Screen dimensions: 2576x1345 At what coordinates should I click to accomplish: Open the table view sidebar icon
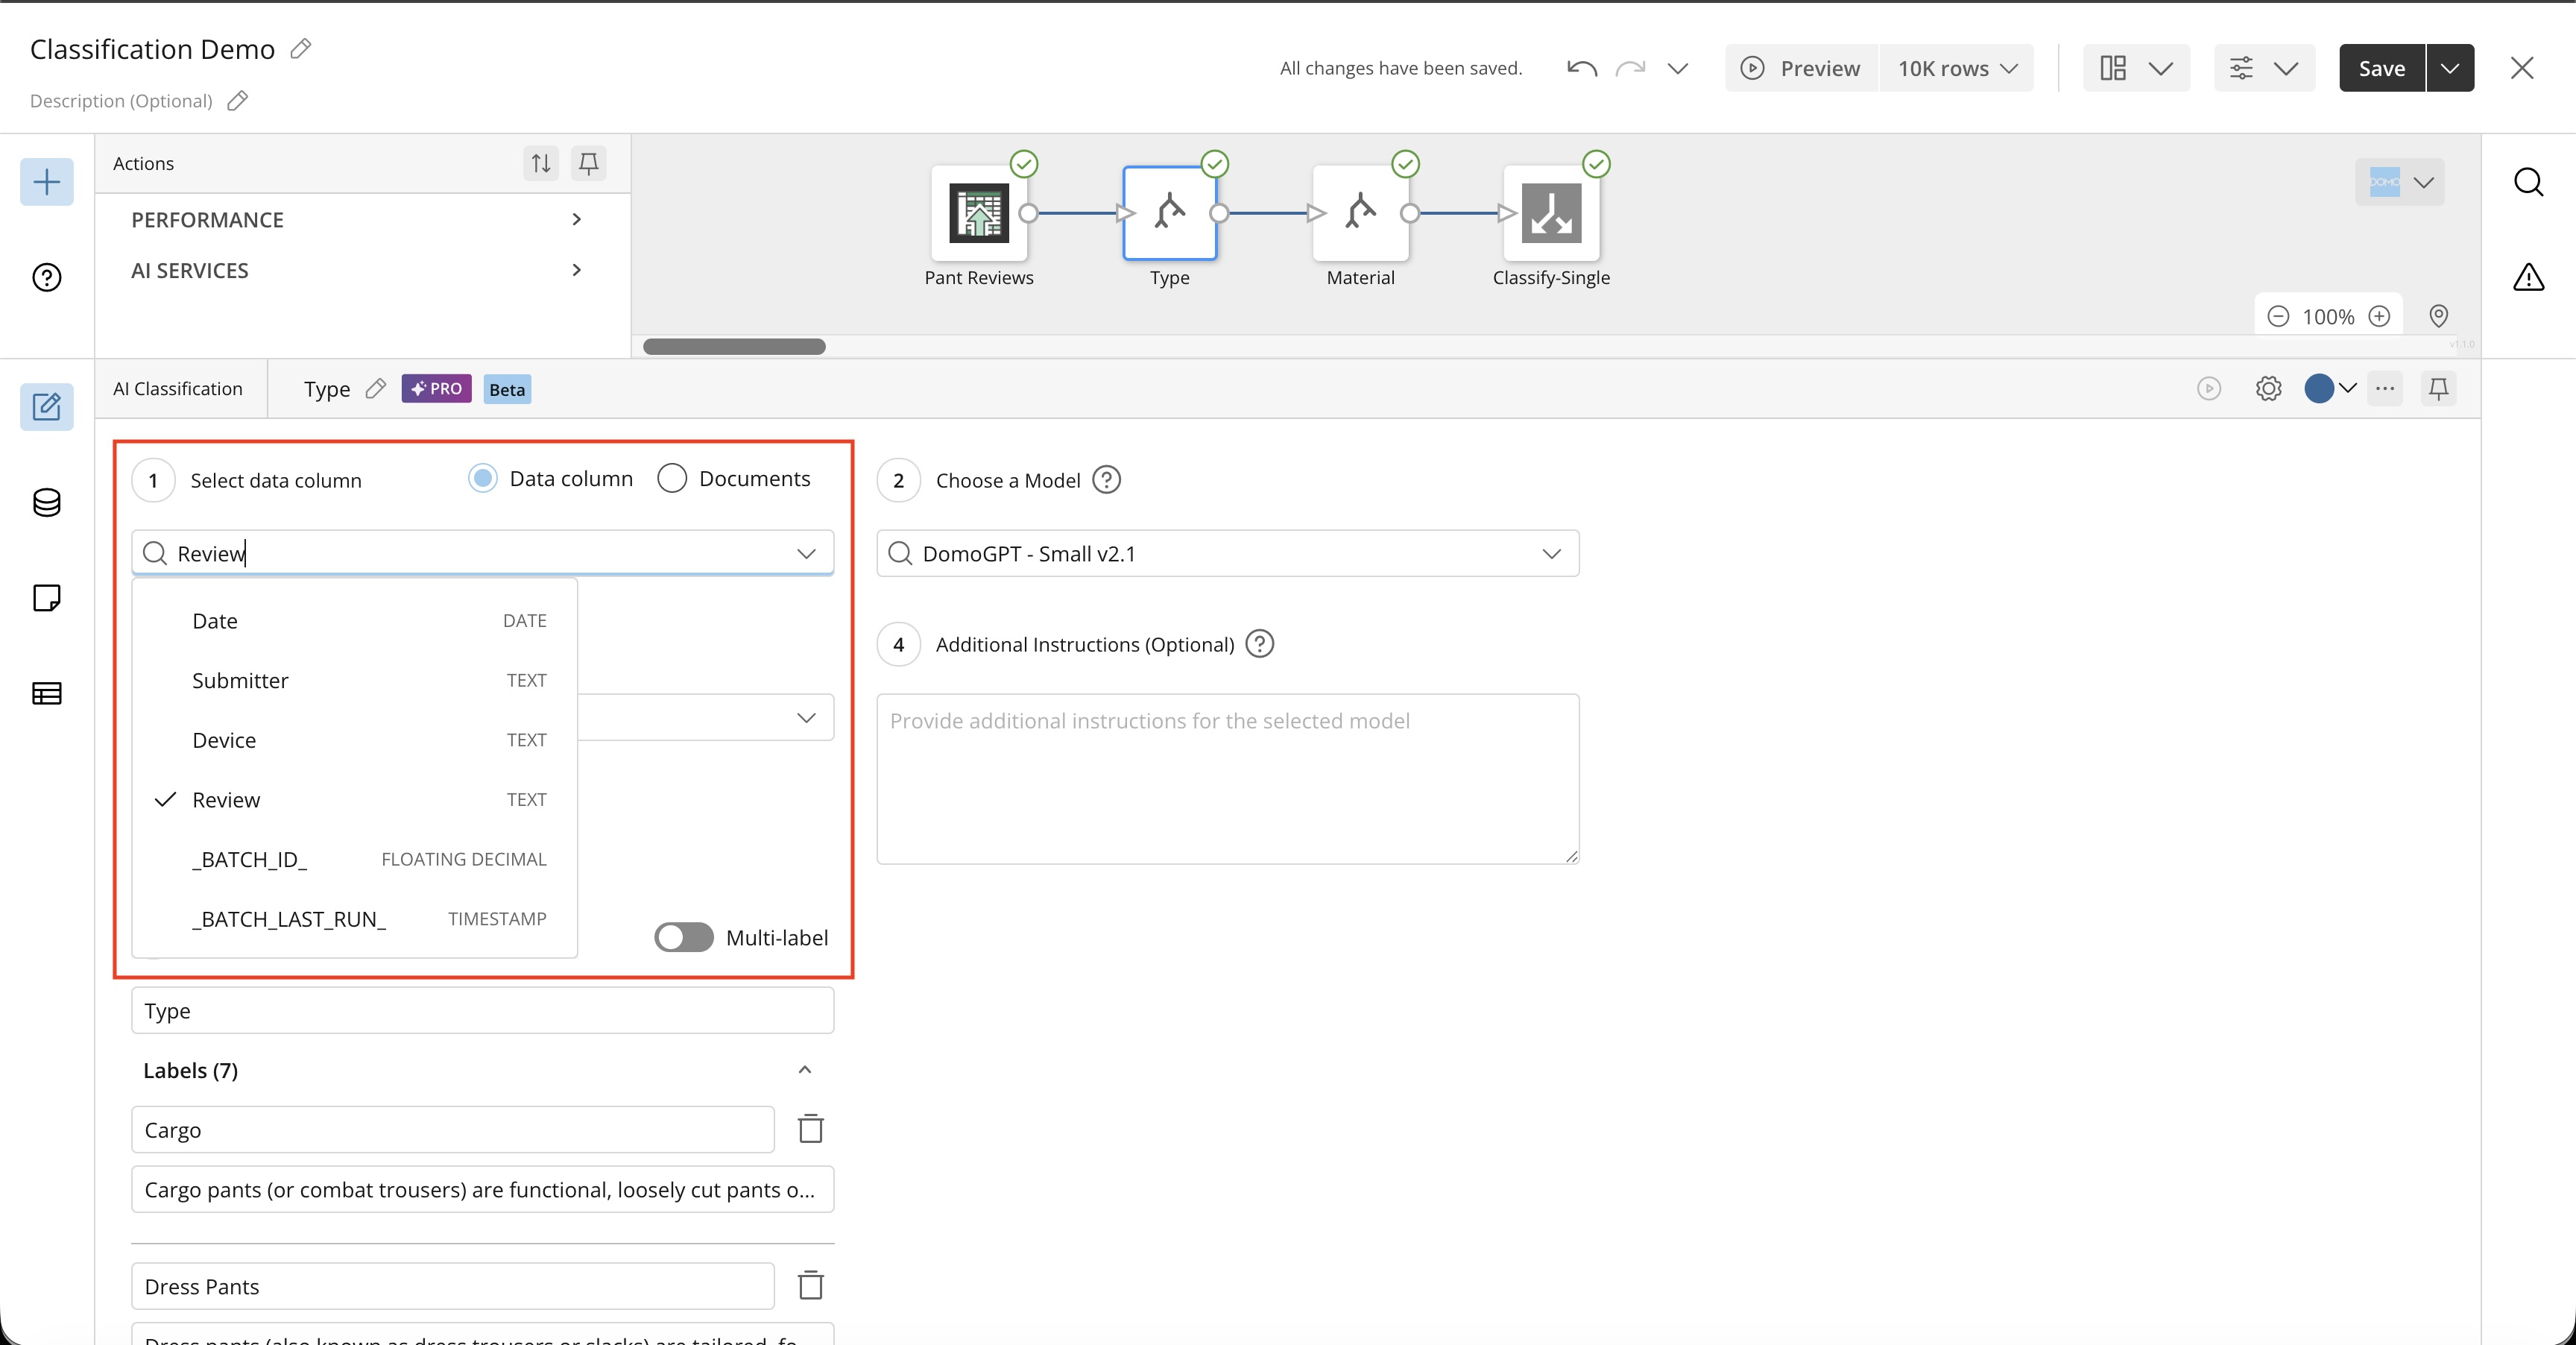[47, 693]
